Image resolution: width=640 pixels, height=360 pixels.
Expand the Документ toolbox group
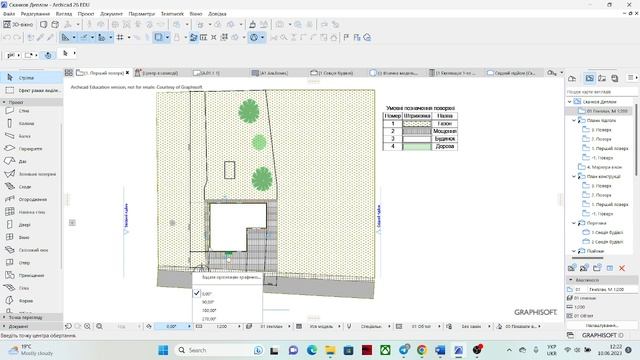(4, 326)
